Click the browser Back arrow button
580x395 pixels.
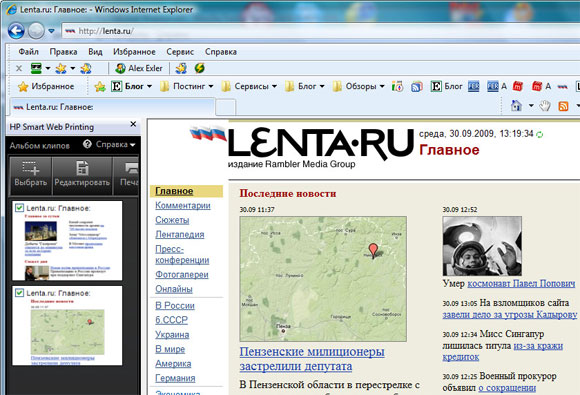(16, 31)
